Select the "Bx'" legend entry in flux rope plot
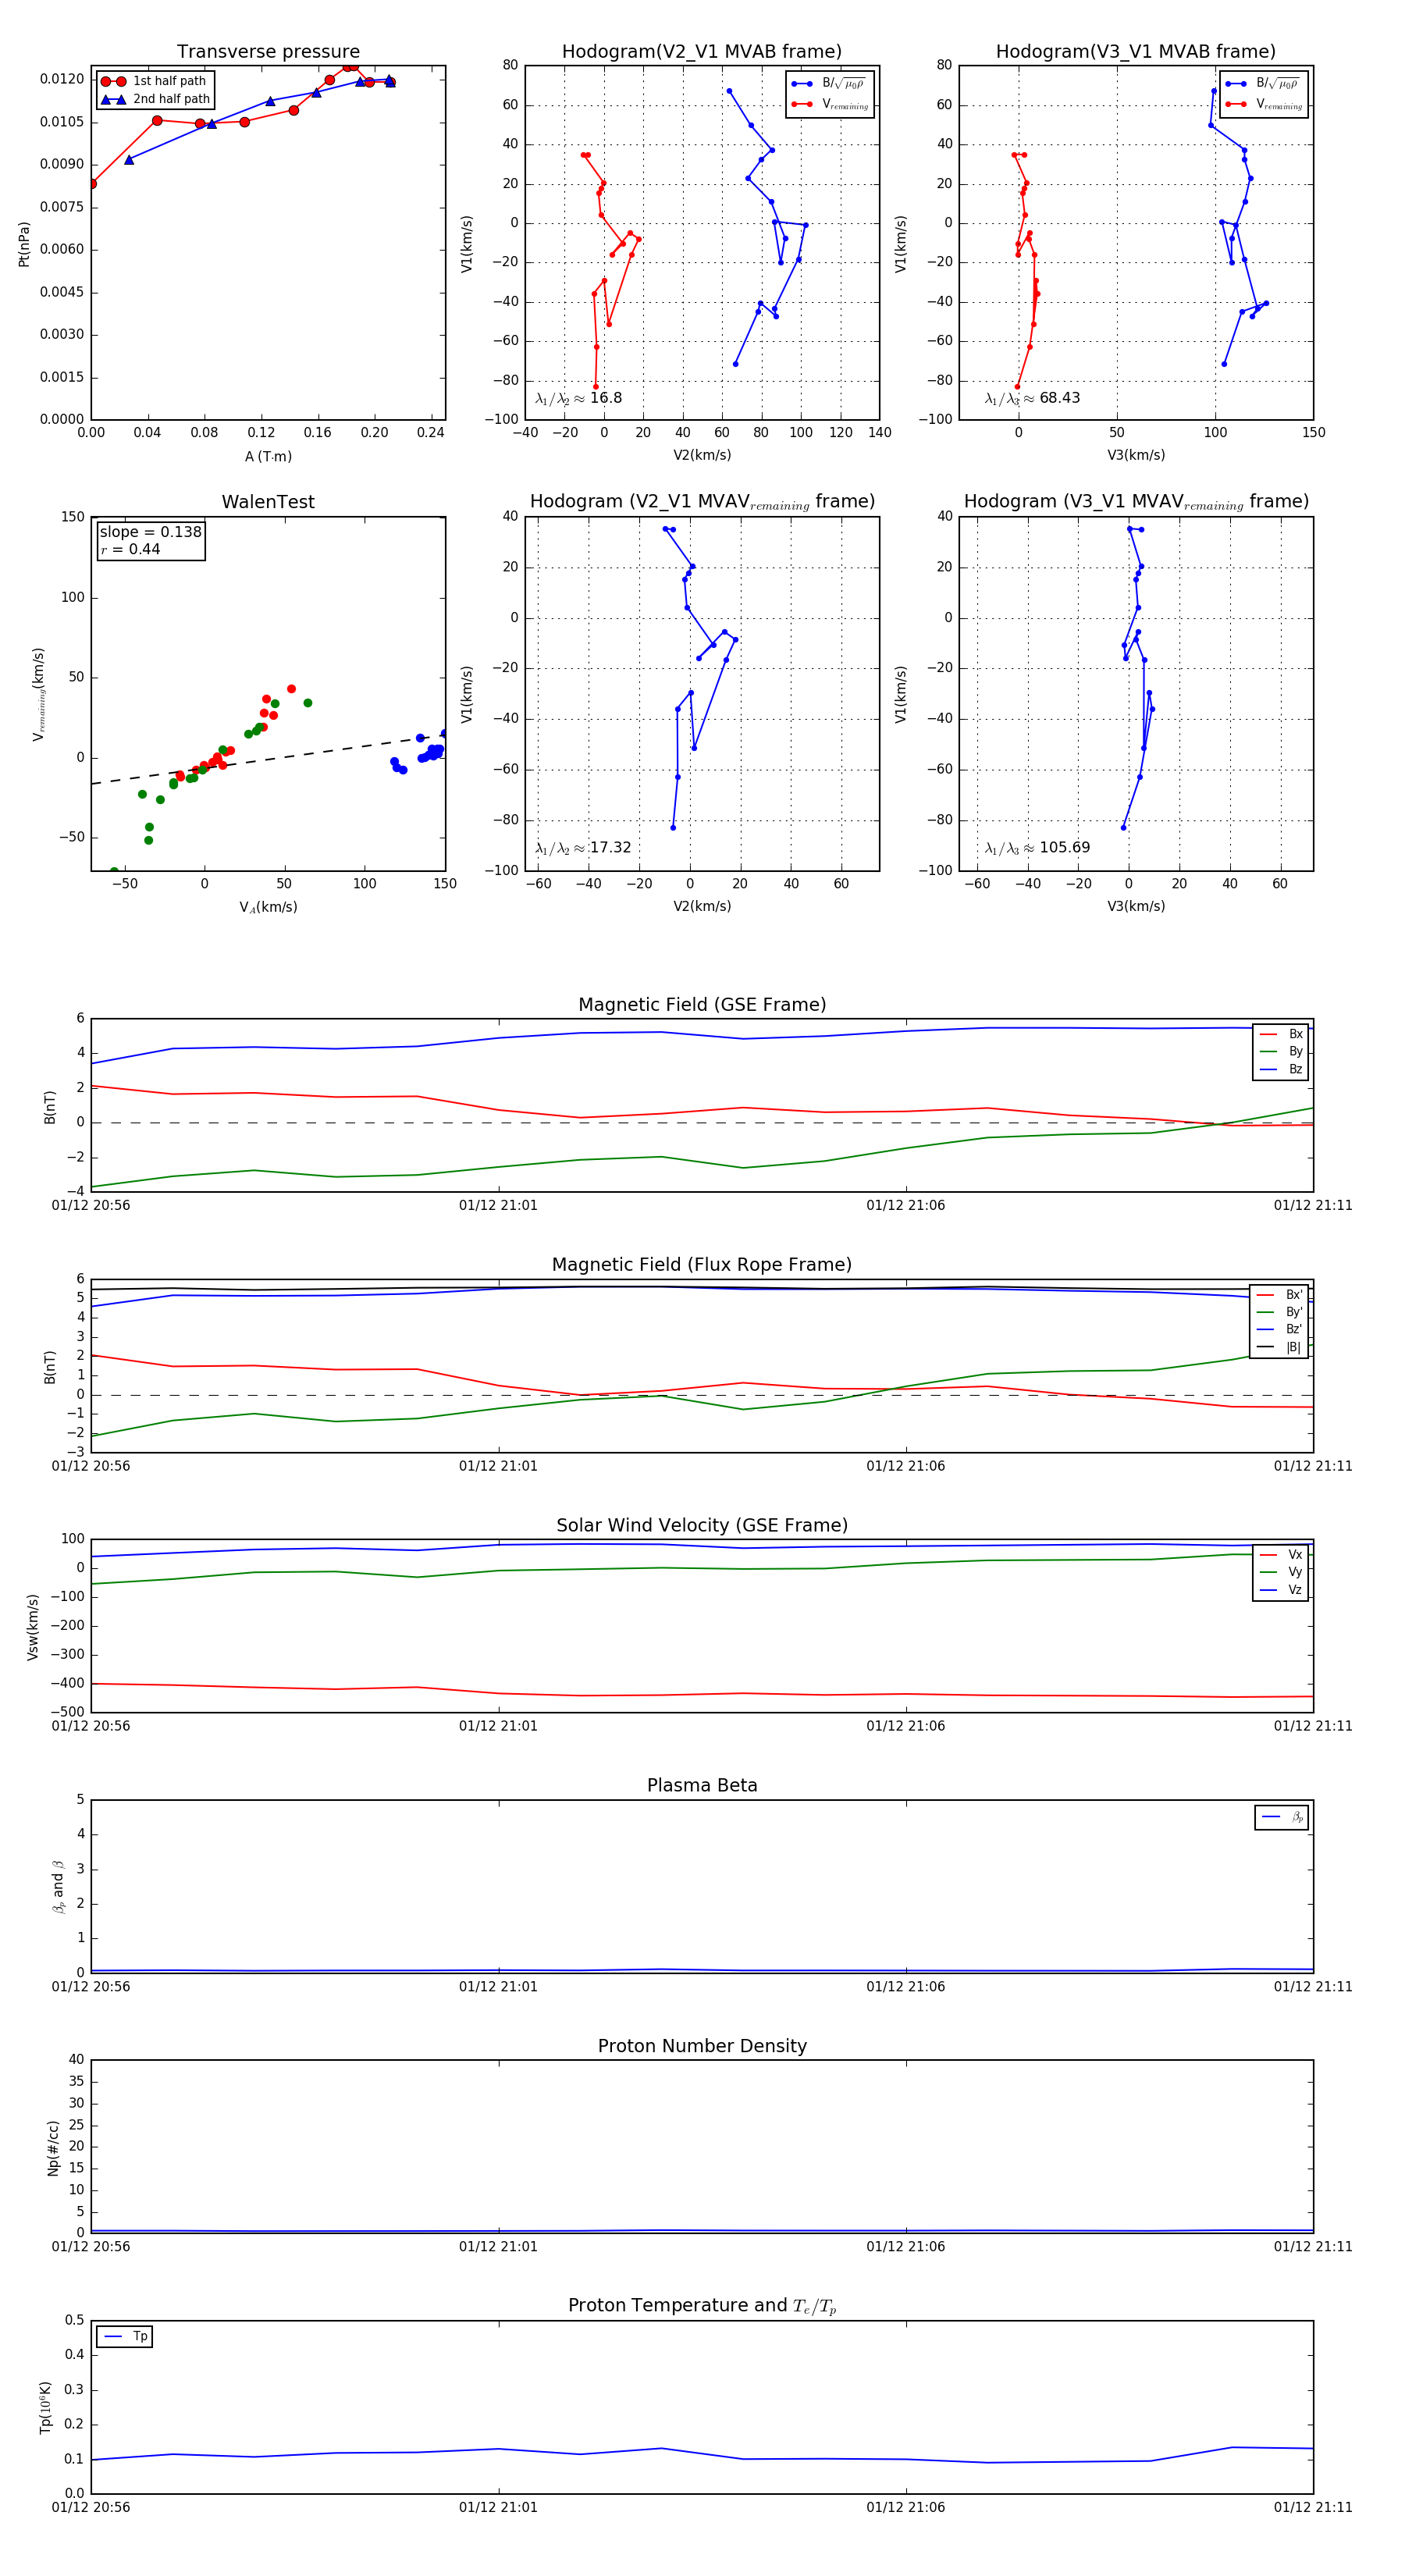This screenshot has width=1405, height=2576. [1280, 1294]
